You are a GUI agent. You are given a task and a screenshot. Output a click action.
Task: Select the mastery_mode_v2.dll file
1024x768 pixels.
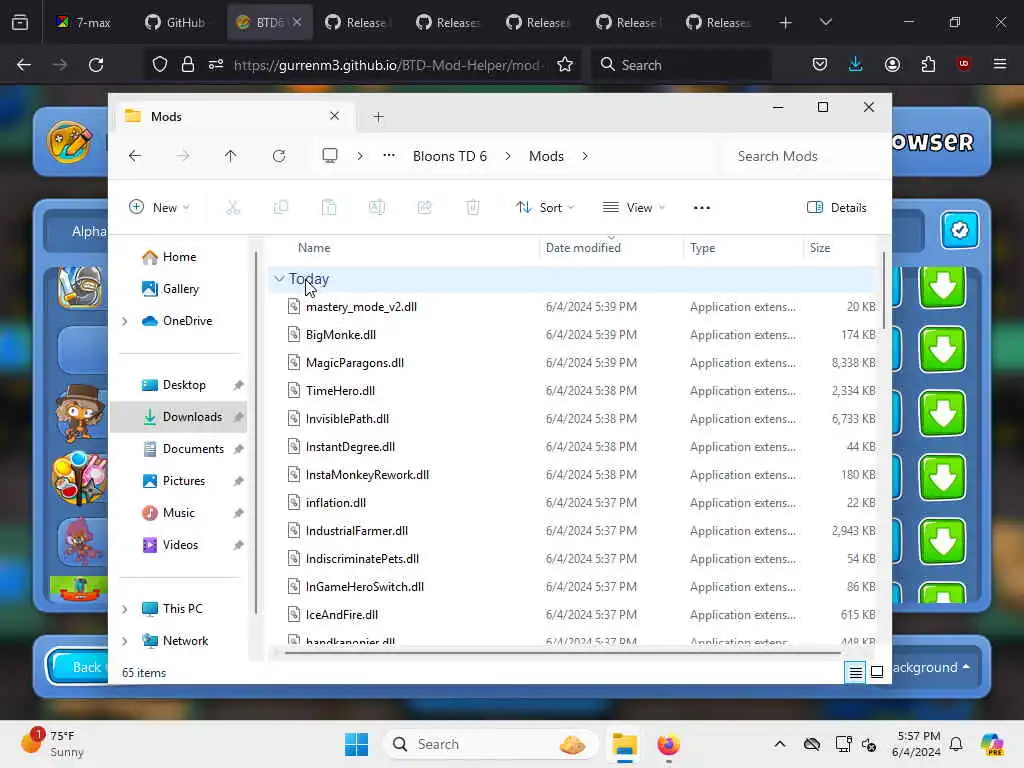click(x=361, y=306)
